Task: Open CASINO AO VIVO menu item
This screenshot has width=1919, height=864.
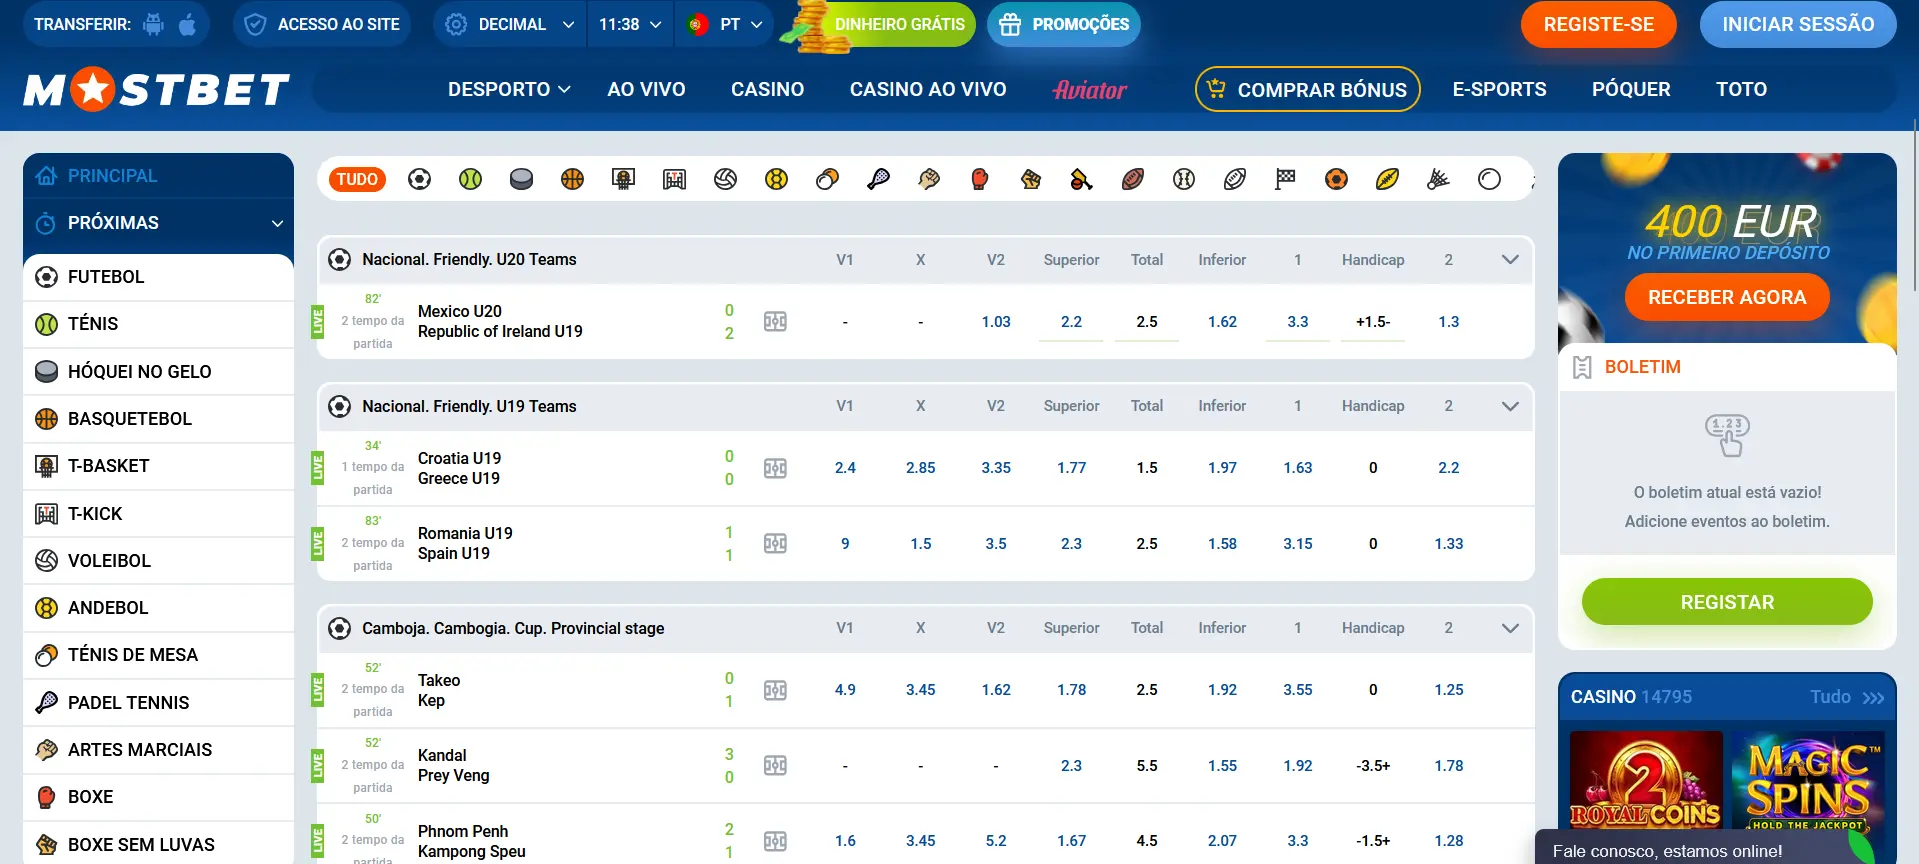Action: point(928,89)
